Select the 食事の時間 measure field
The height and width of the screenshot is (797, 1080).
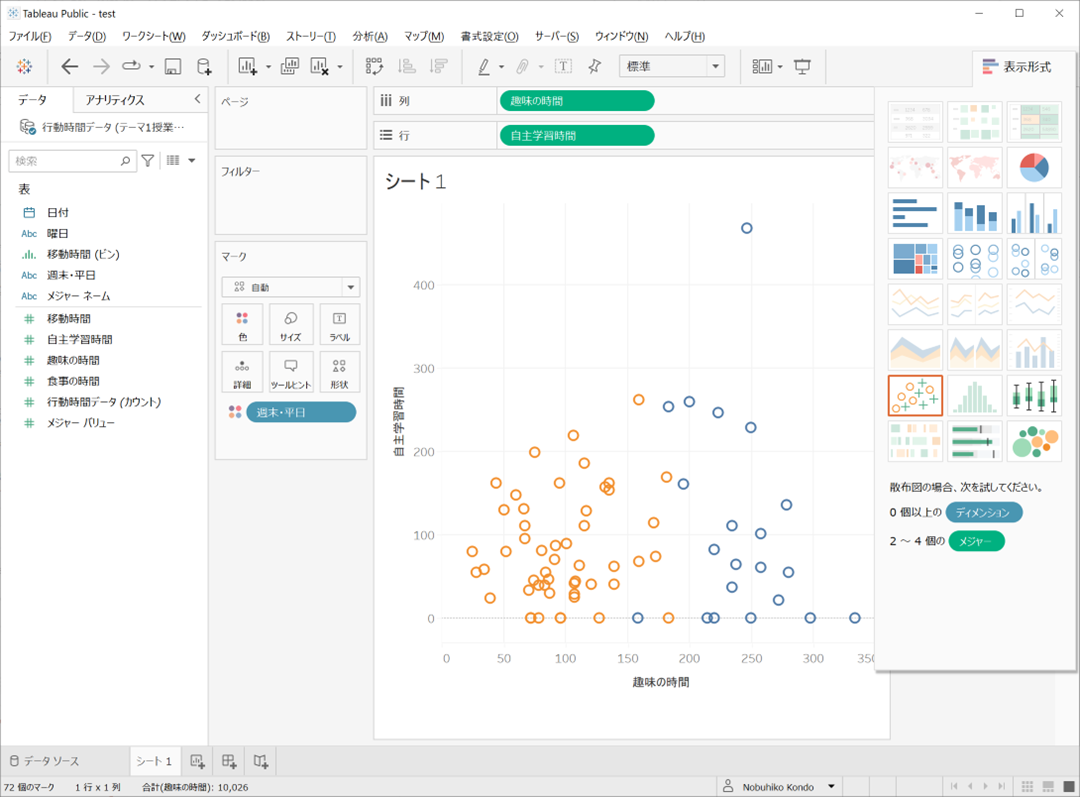[x=73, y=381]
